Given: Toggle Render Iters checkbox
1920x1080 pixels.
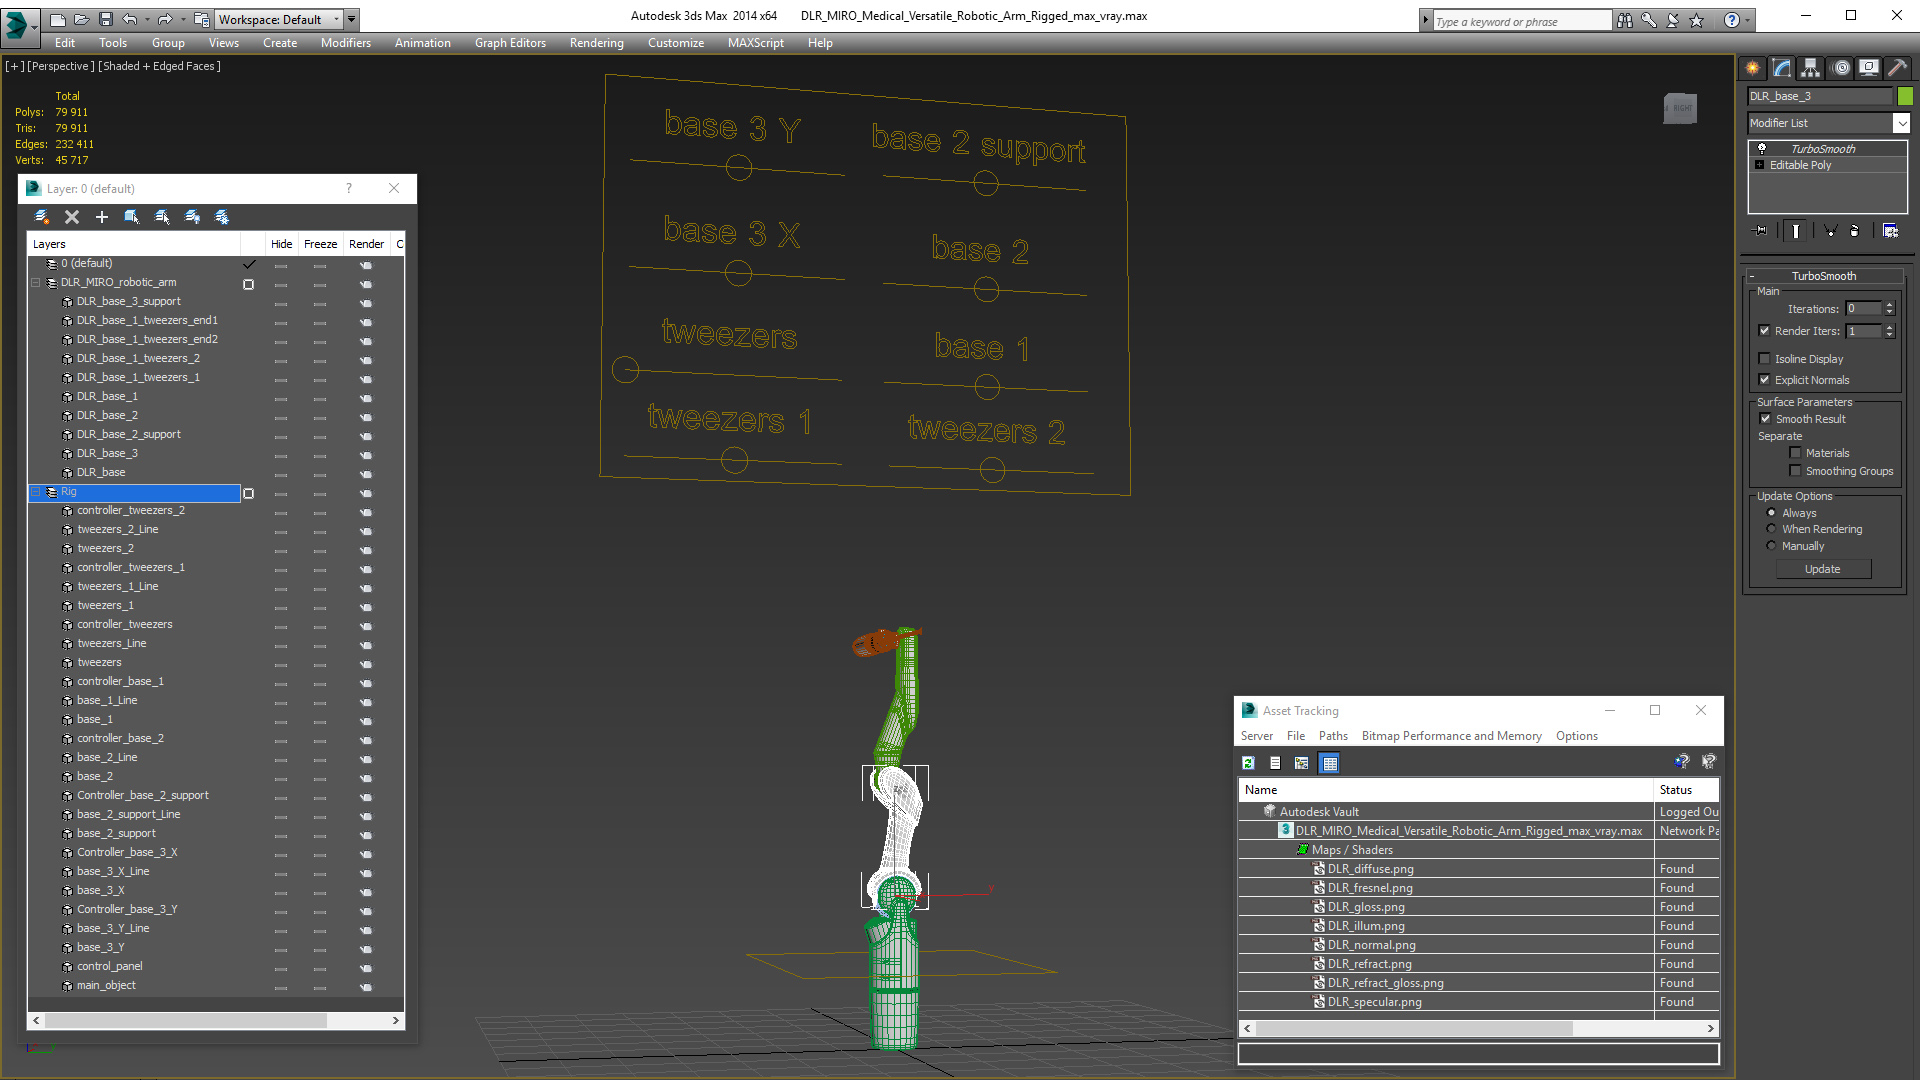Looking at the screenshot, I should pyautogui.click(x=1765, y=331).
